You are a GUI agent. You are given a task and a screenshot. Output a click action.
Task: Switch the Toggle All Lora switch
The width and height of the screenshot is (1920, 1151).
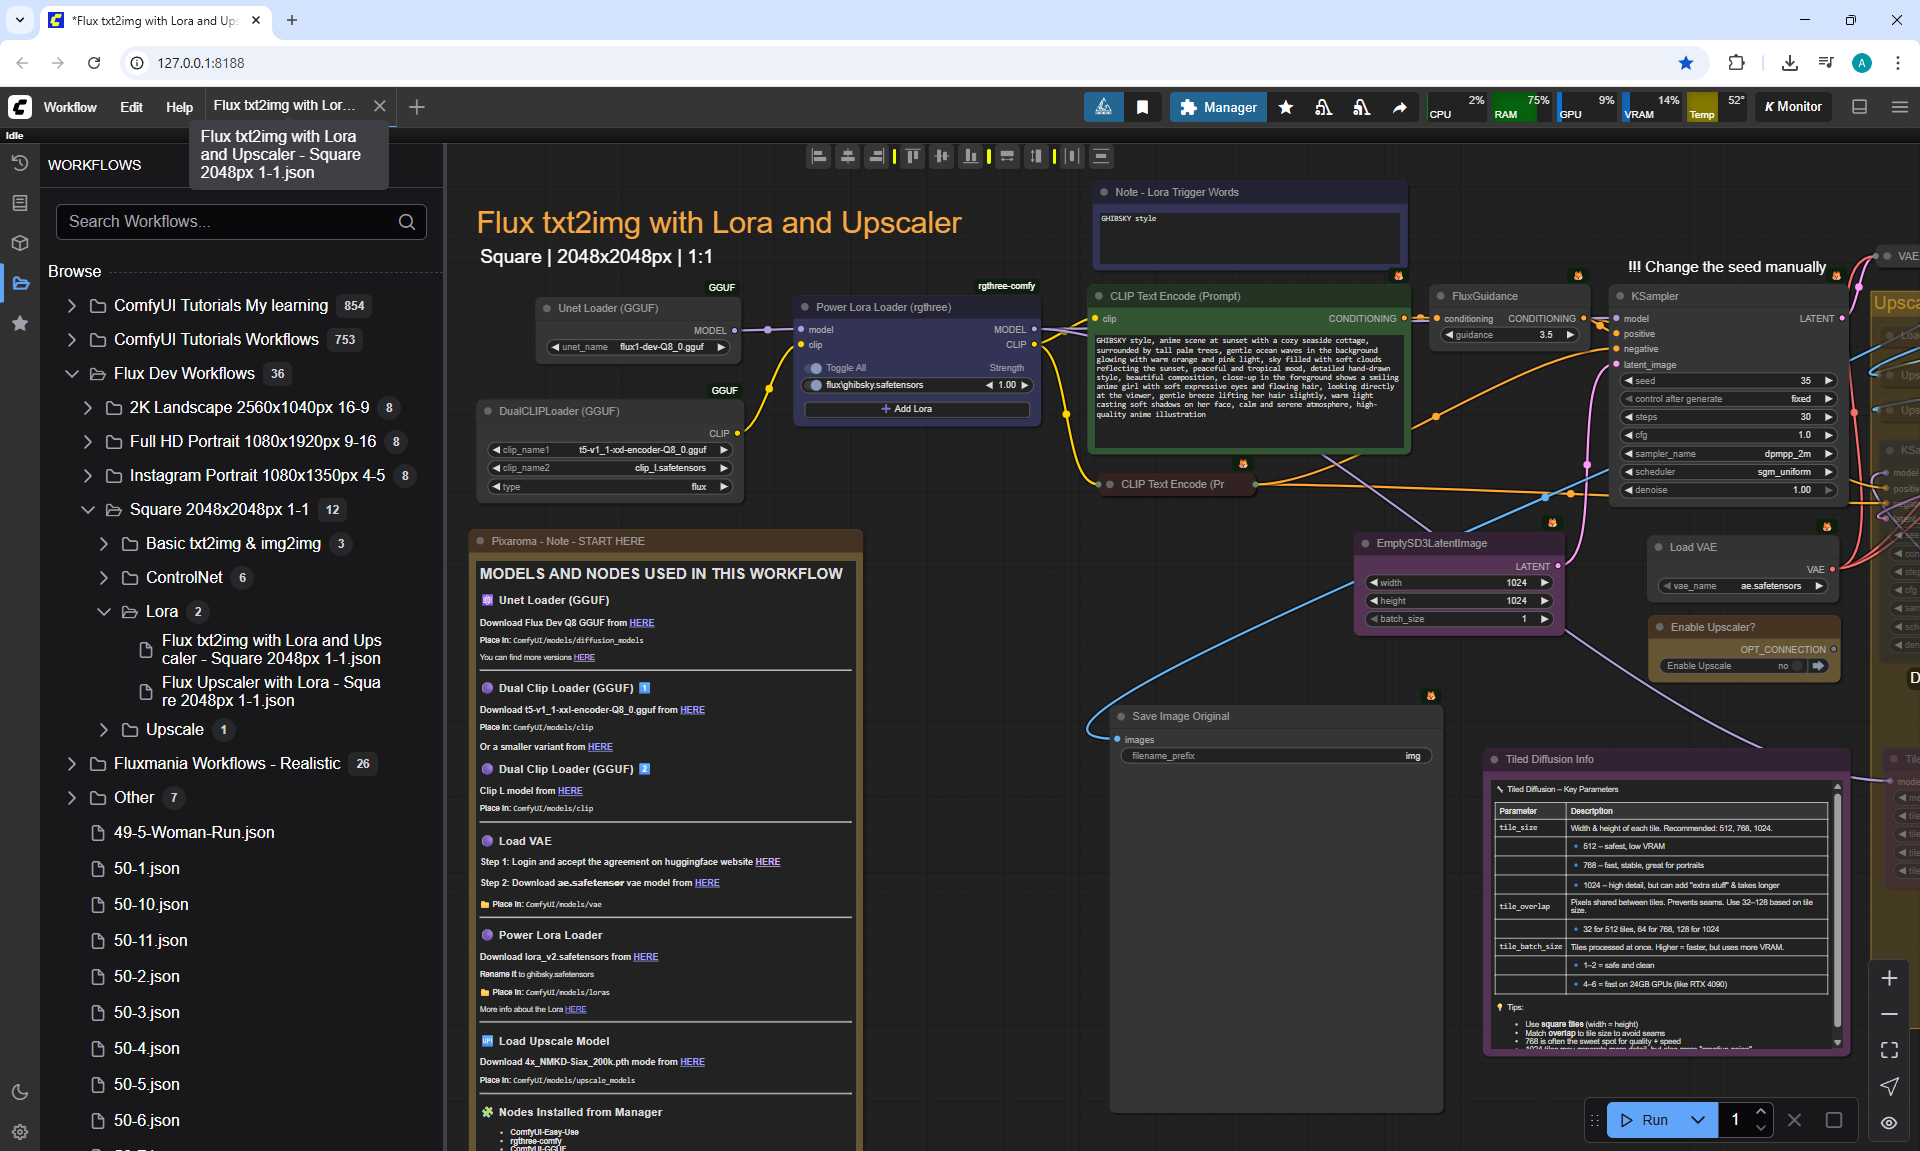pyautogui.click(x=815, y=368)
